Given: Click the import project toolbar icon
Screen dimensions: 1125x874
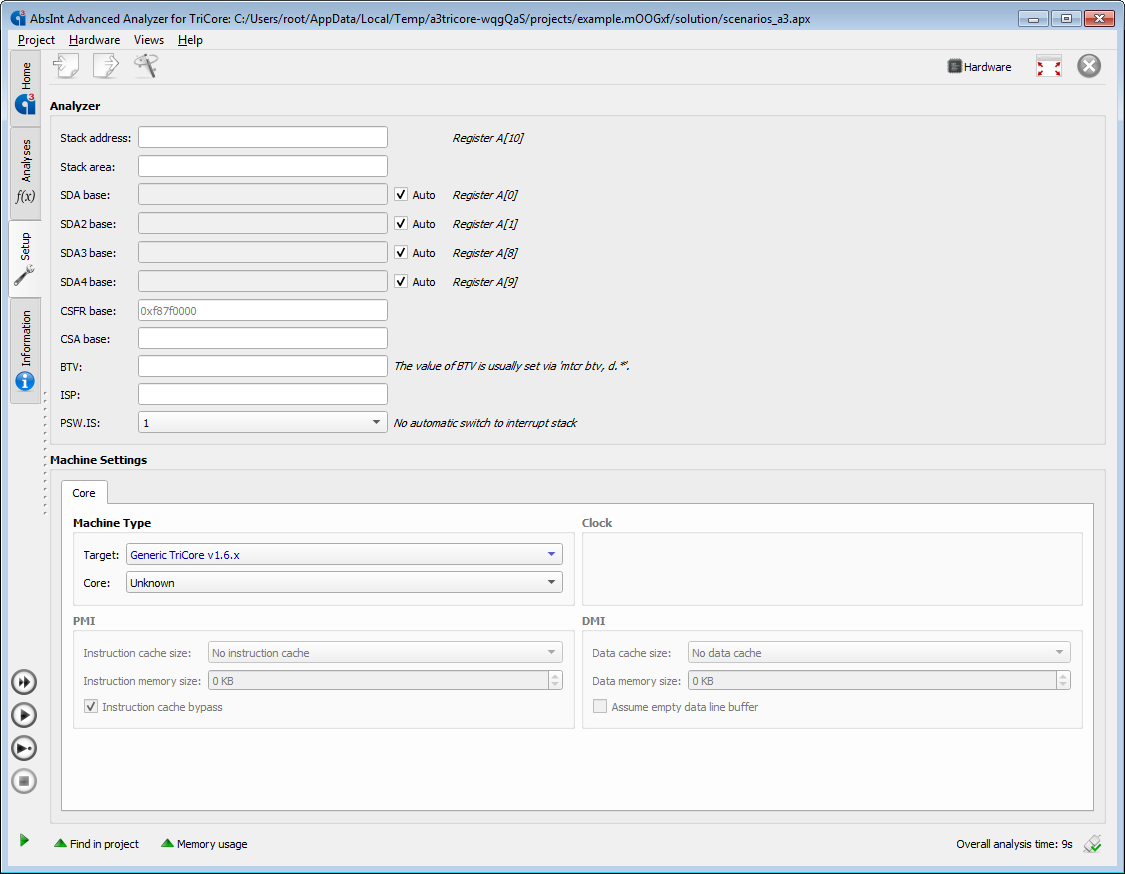Looking at the screenshot, I should tap(66, 66).
